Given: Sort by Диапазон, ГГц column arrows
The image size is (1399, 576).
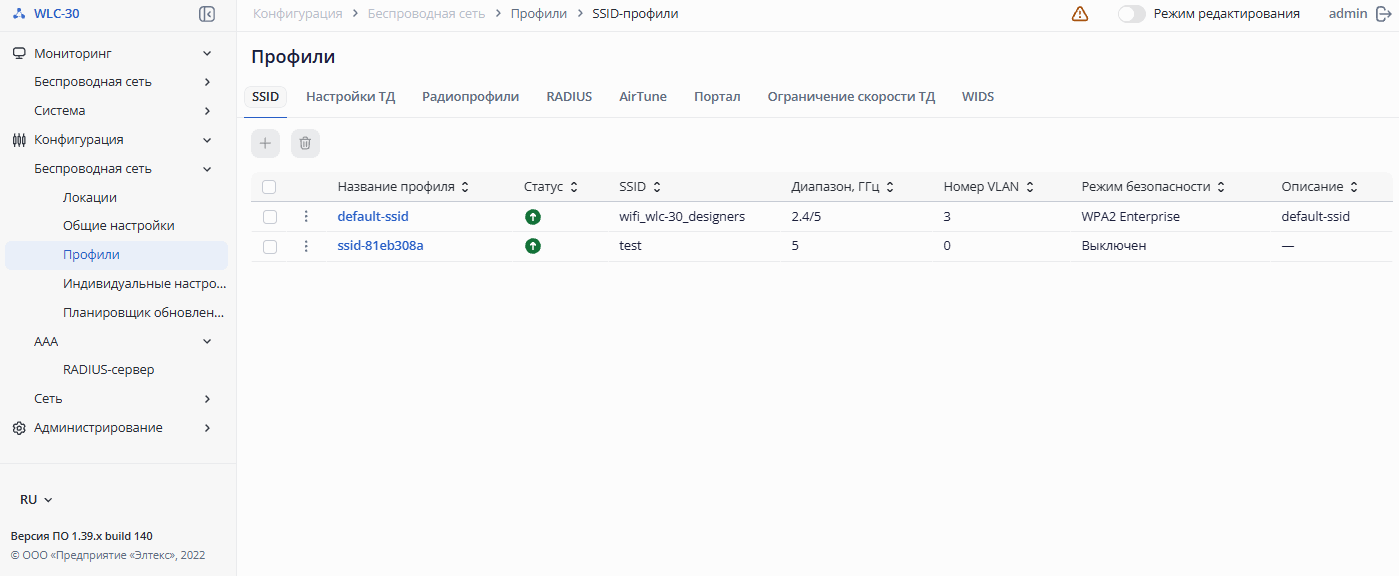Looking at the screenshot, I should tap(890, 187).
